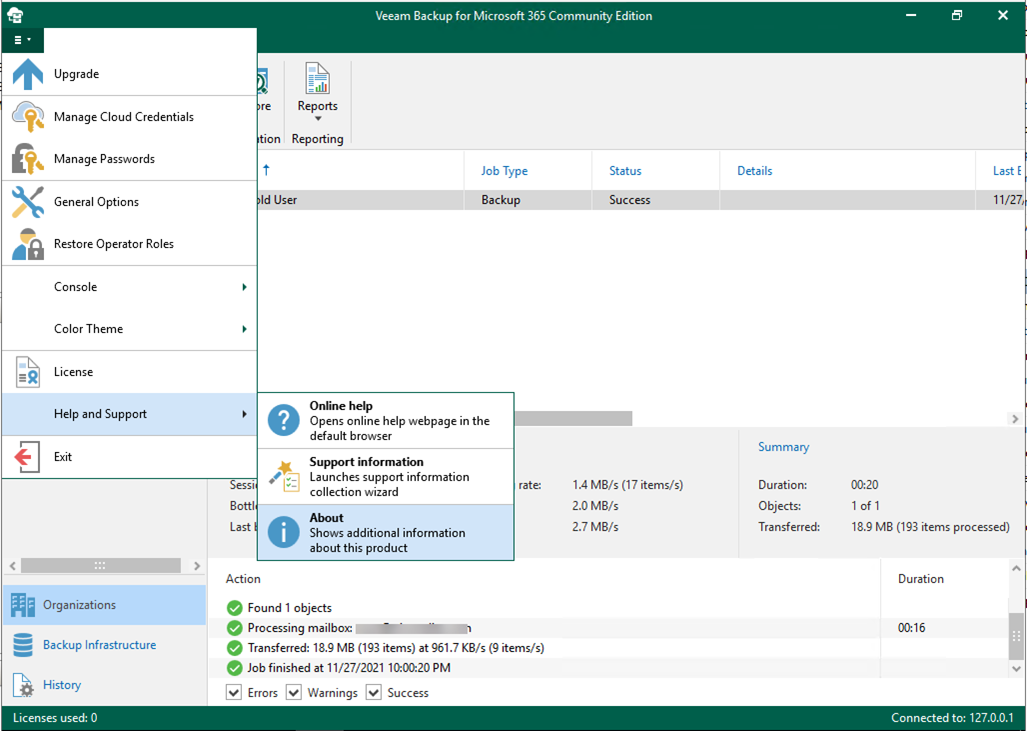This screenshot has height=731, width=1027.
Task: Click the Veeam app icon in title bar
Action: pos(14,14)
